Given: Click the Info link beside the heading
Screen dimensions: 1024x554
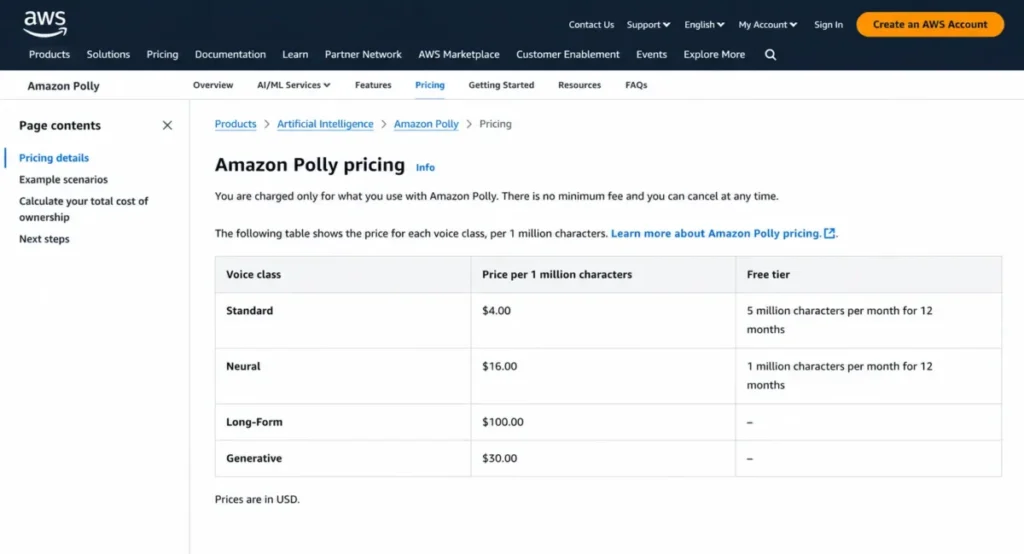Looking at the screenshot, I should coord(425,167).
